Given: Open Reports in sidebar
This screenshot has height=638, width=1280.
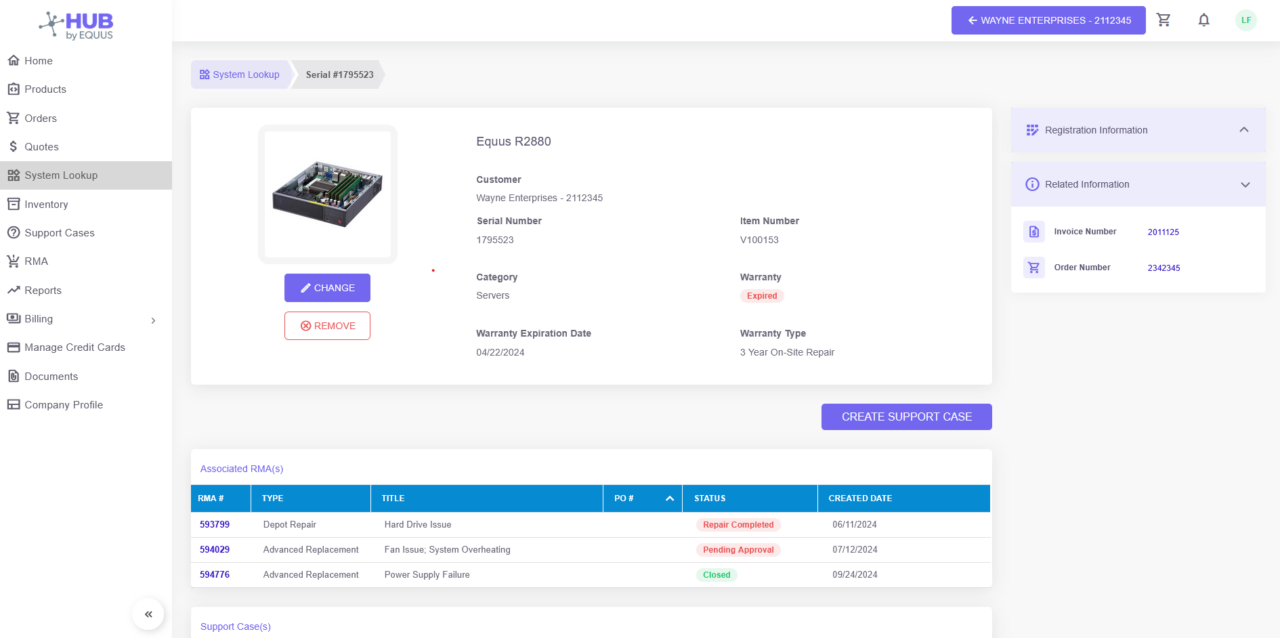Looking at the screenshot, I should (86, 290).
